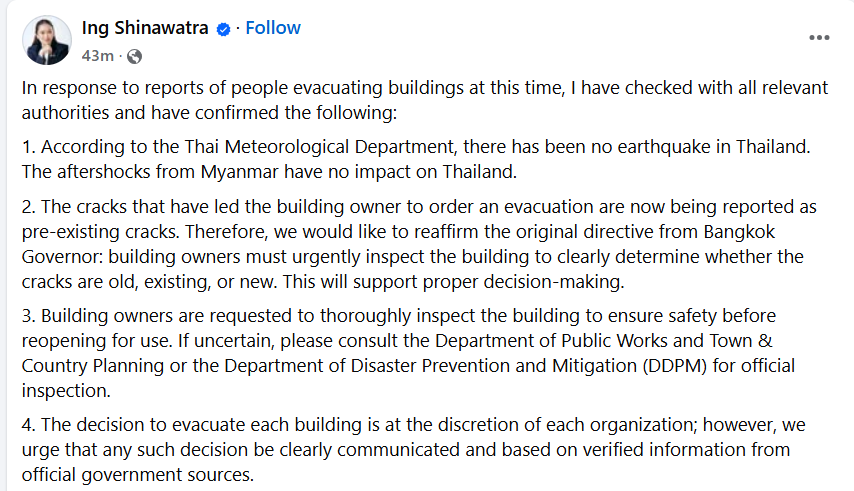Viewport: 854px width, 491px height.
Task: Open the Ing Shinawatra profile name link
Action: 145,28
